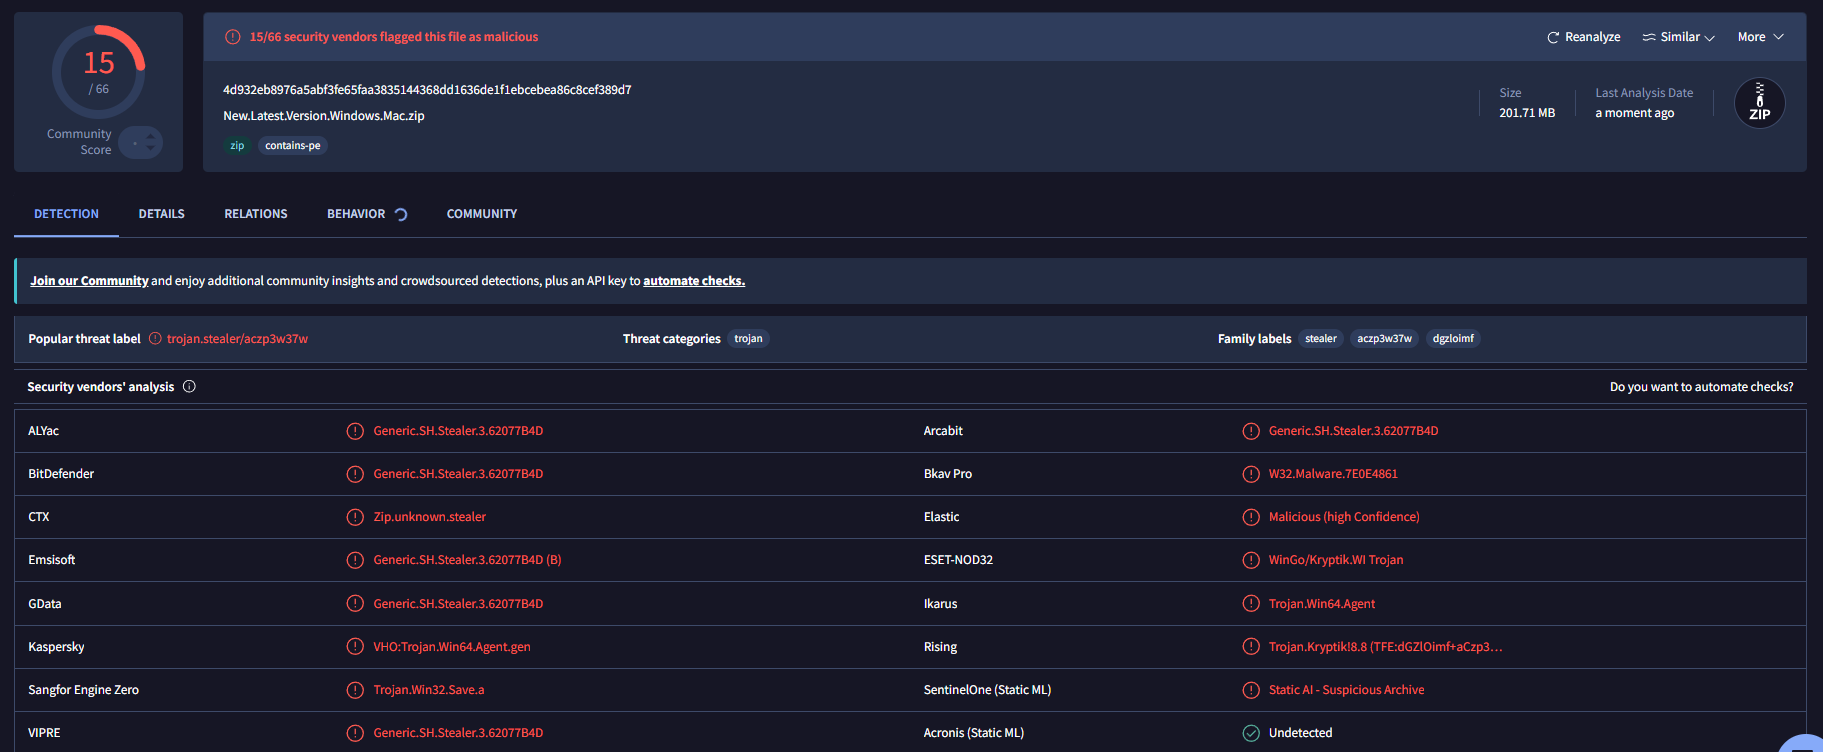The height and width of the screenshot is (752, 1823).
Task: Switch to the Detection tab
Action: point(66,214)
